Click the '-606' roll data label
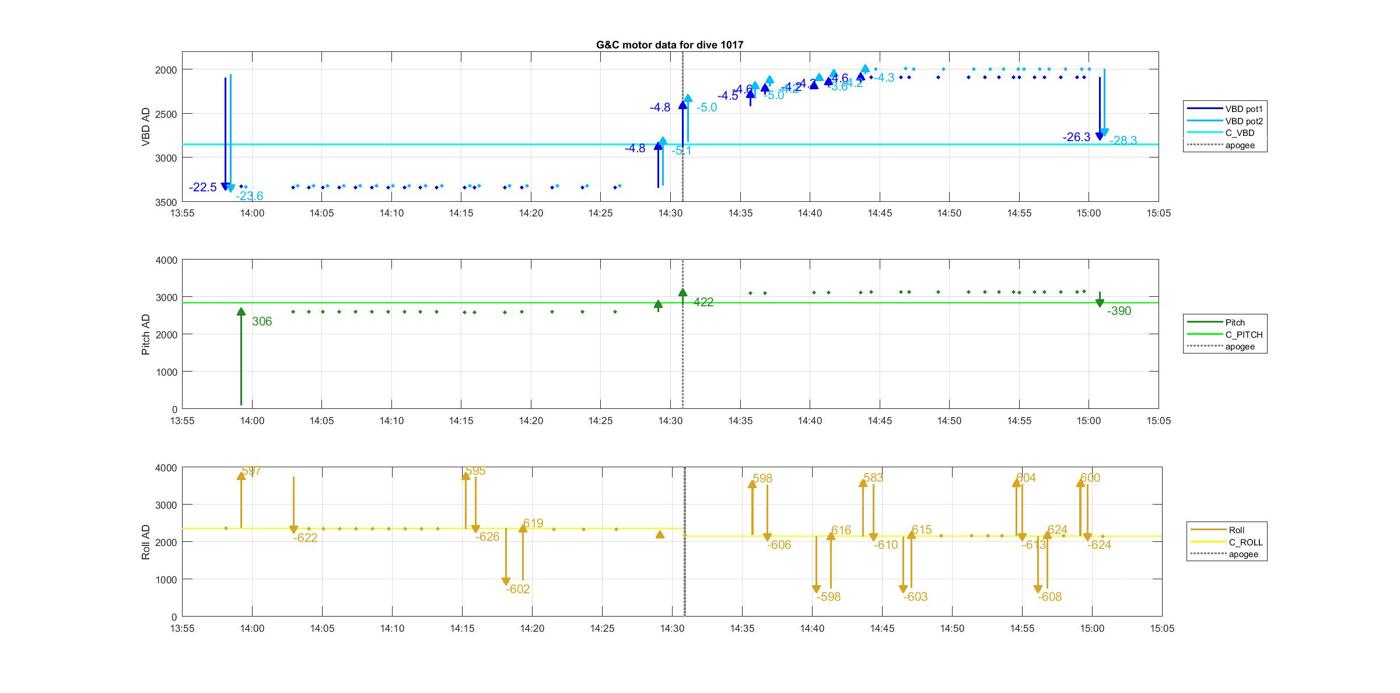 [x=779, y=545]
